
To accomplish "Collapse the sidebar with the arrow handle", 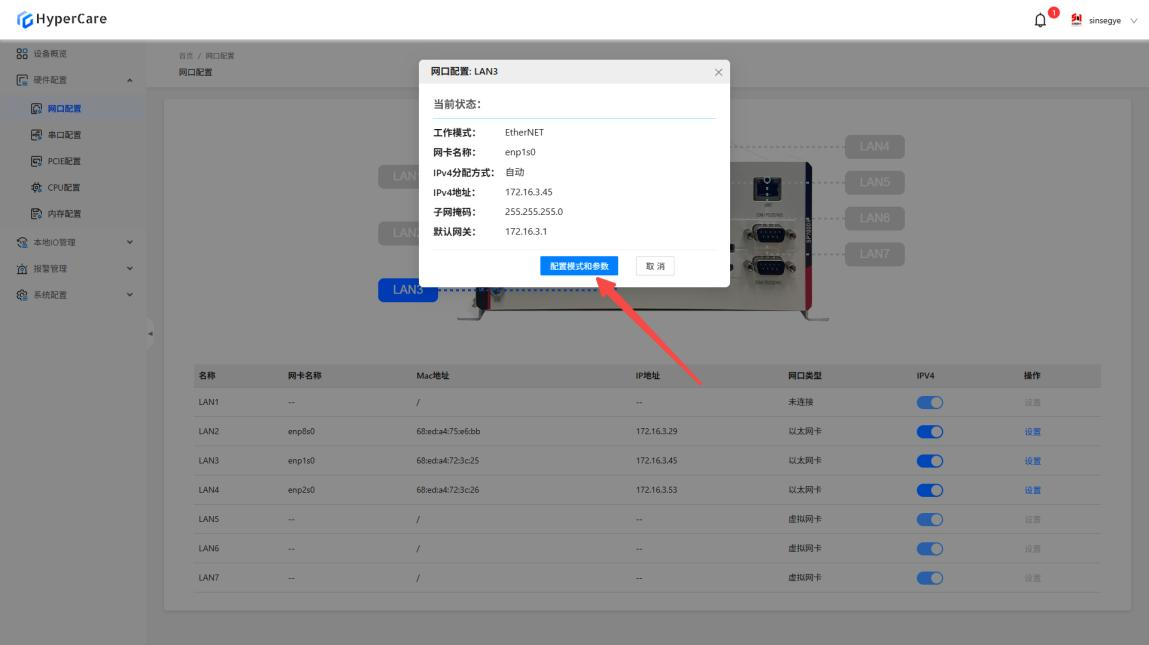I will point(150,333).
